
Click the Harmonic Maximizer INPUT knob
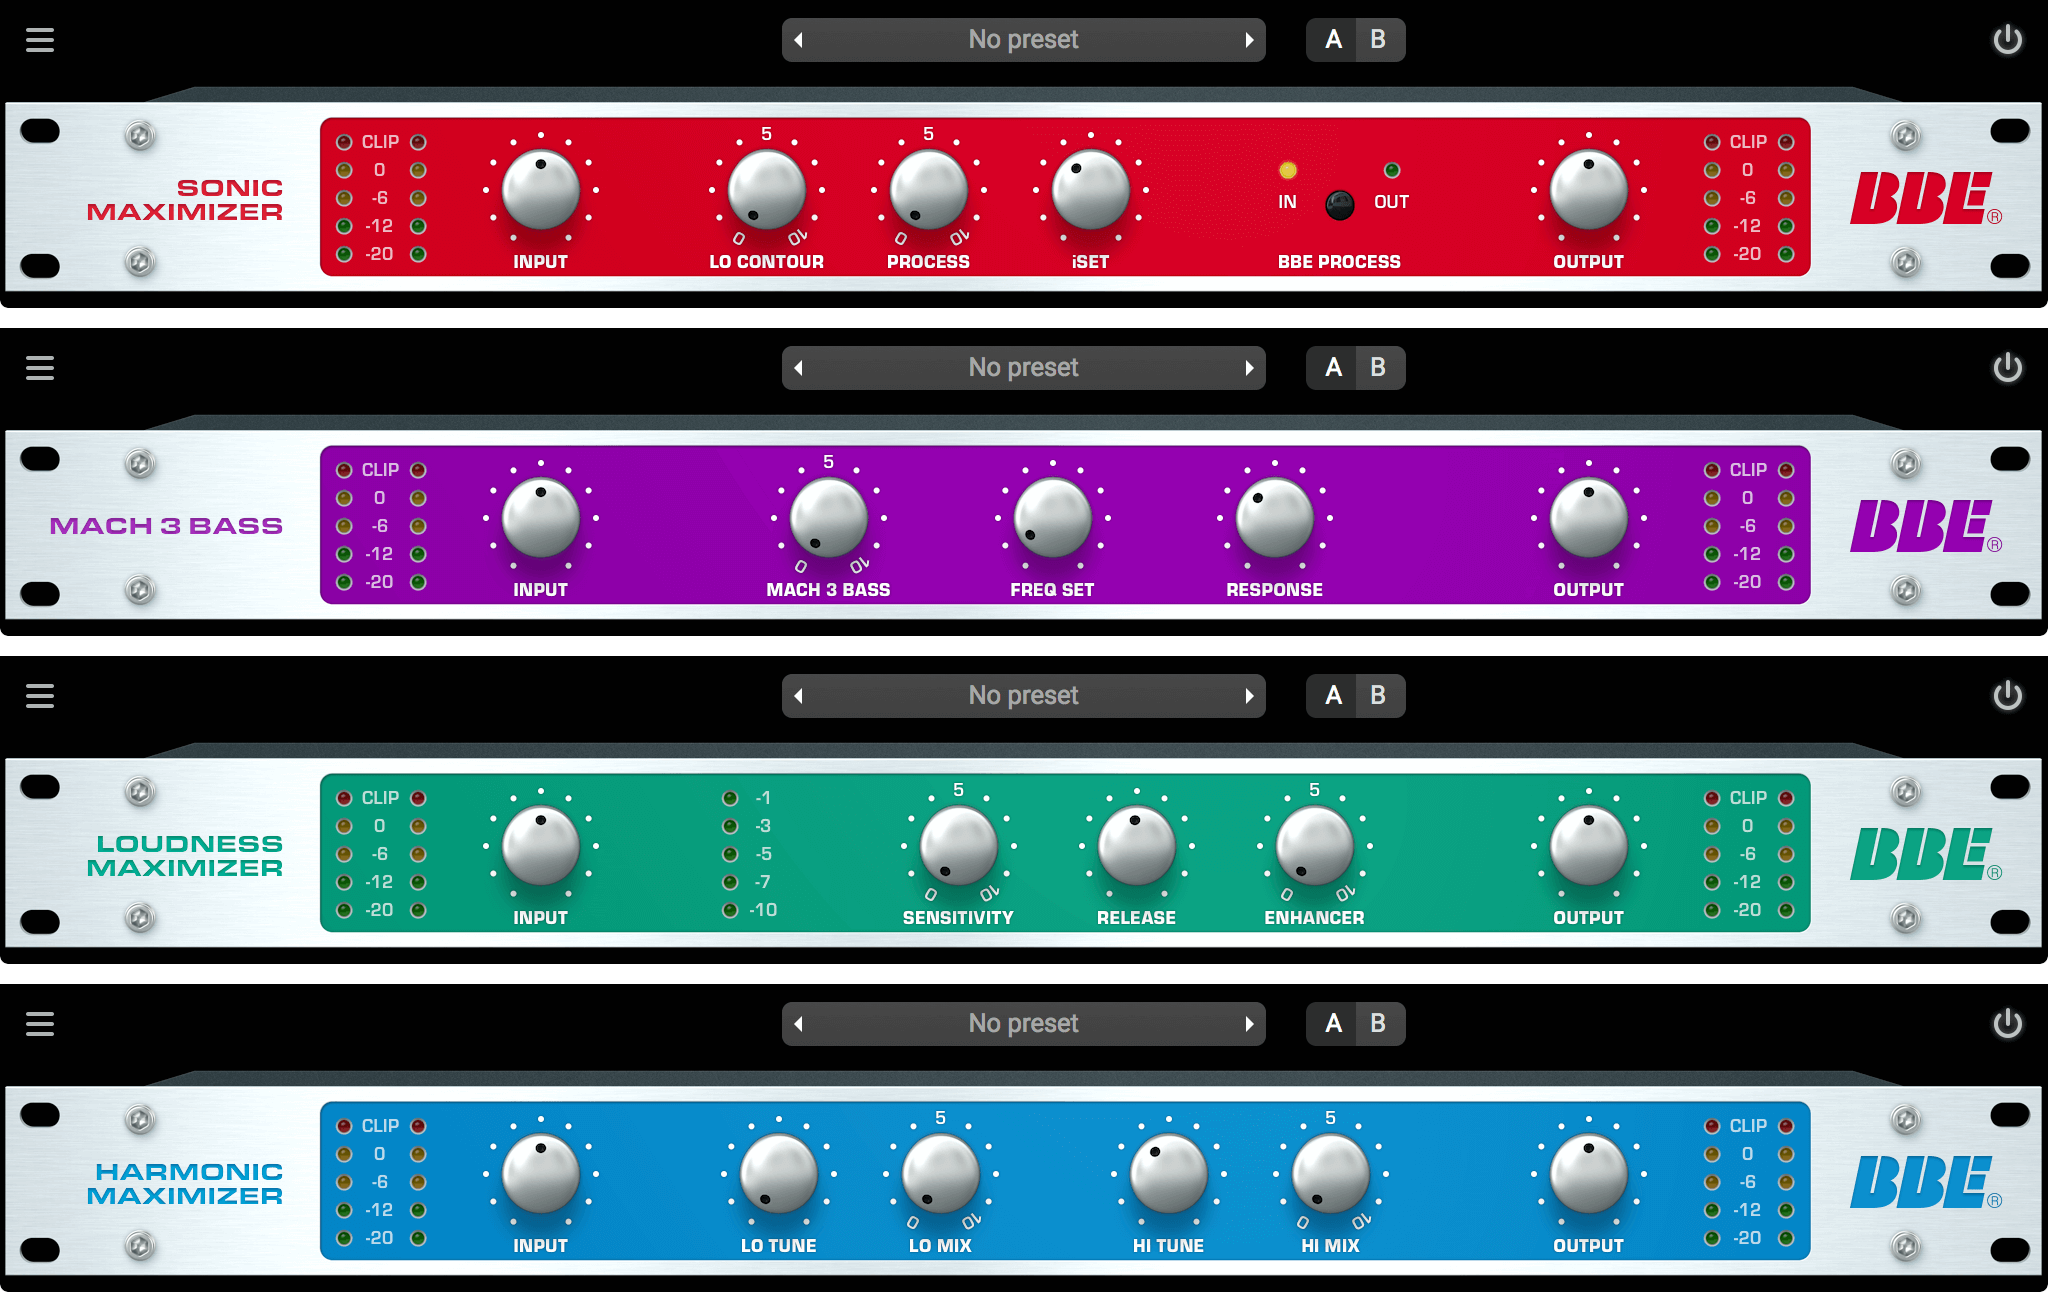coord(541,1174)
